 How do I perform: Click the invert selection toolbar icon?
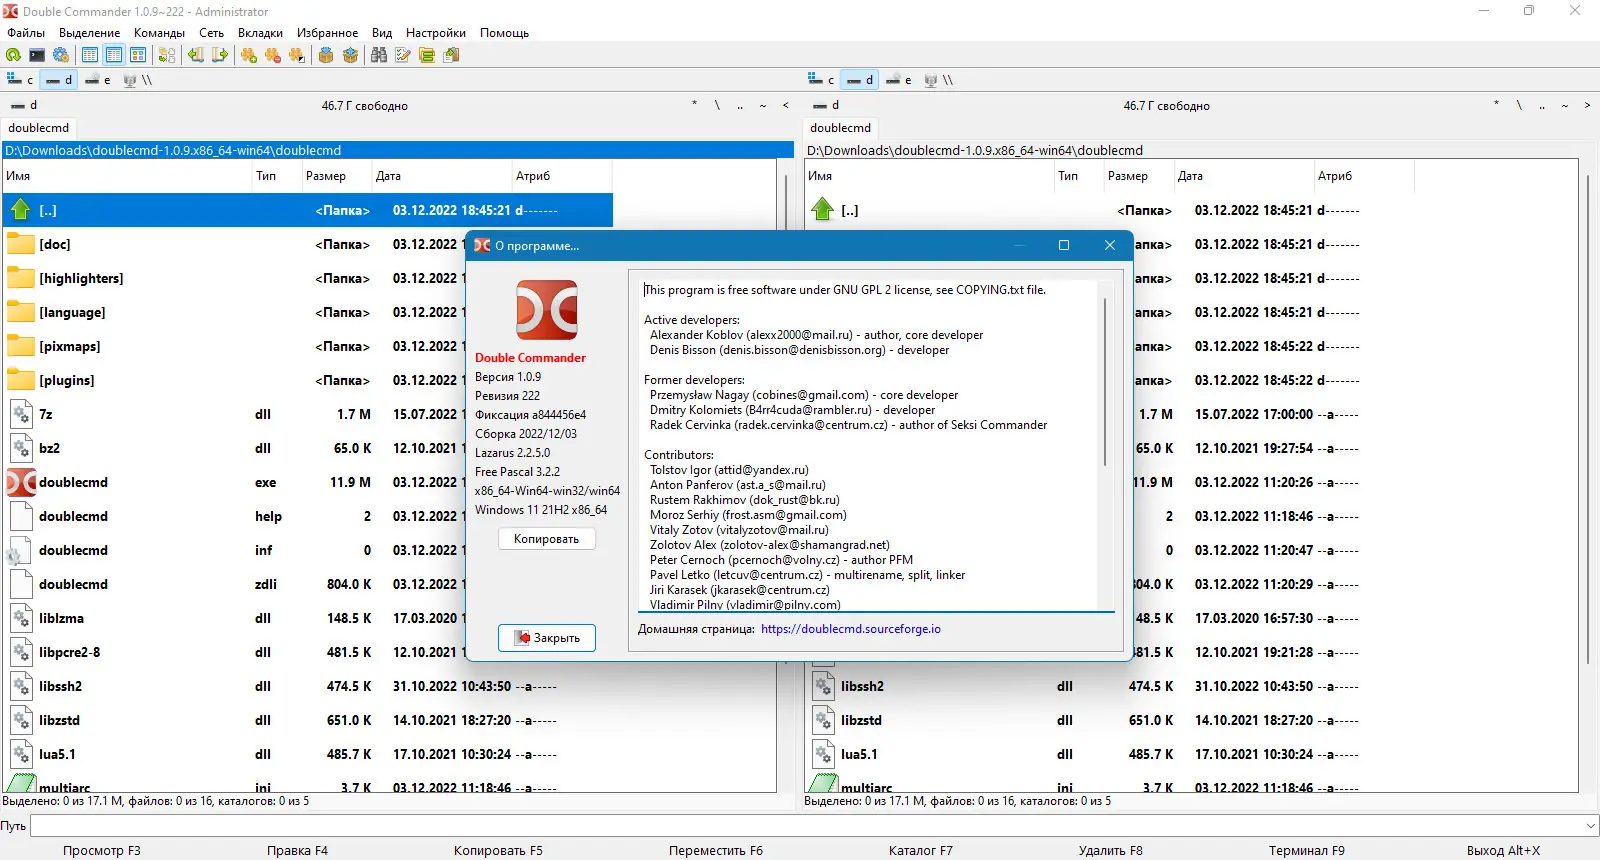click(x=297, y=55)
